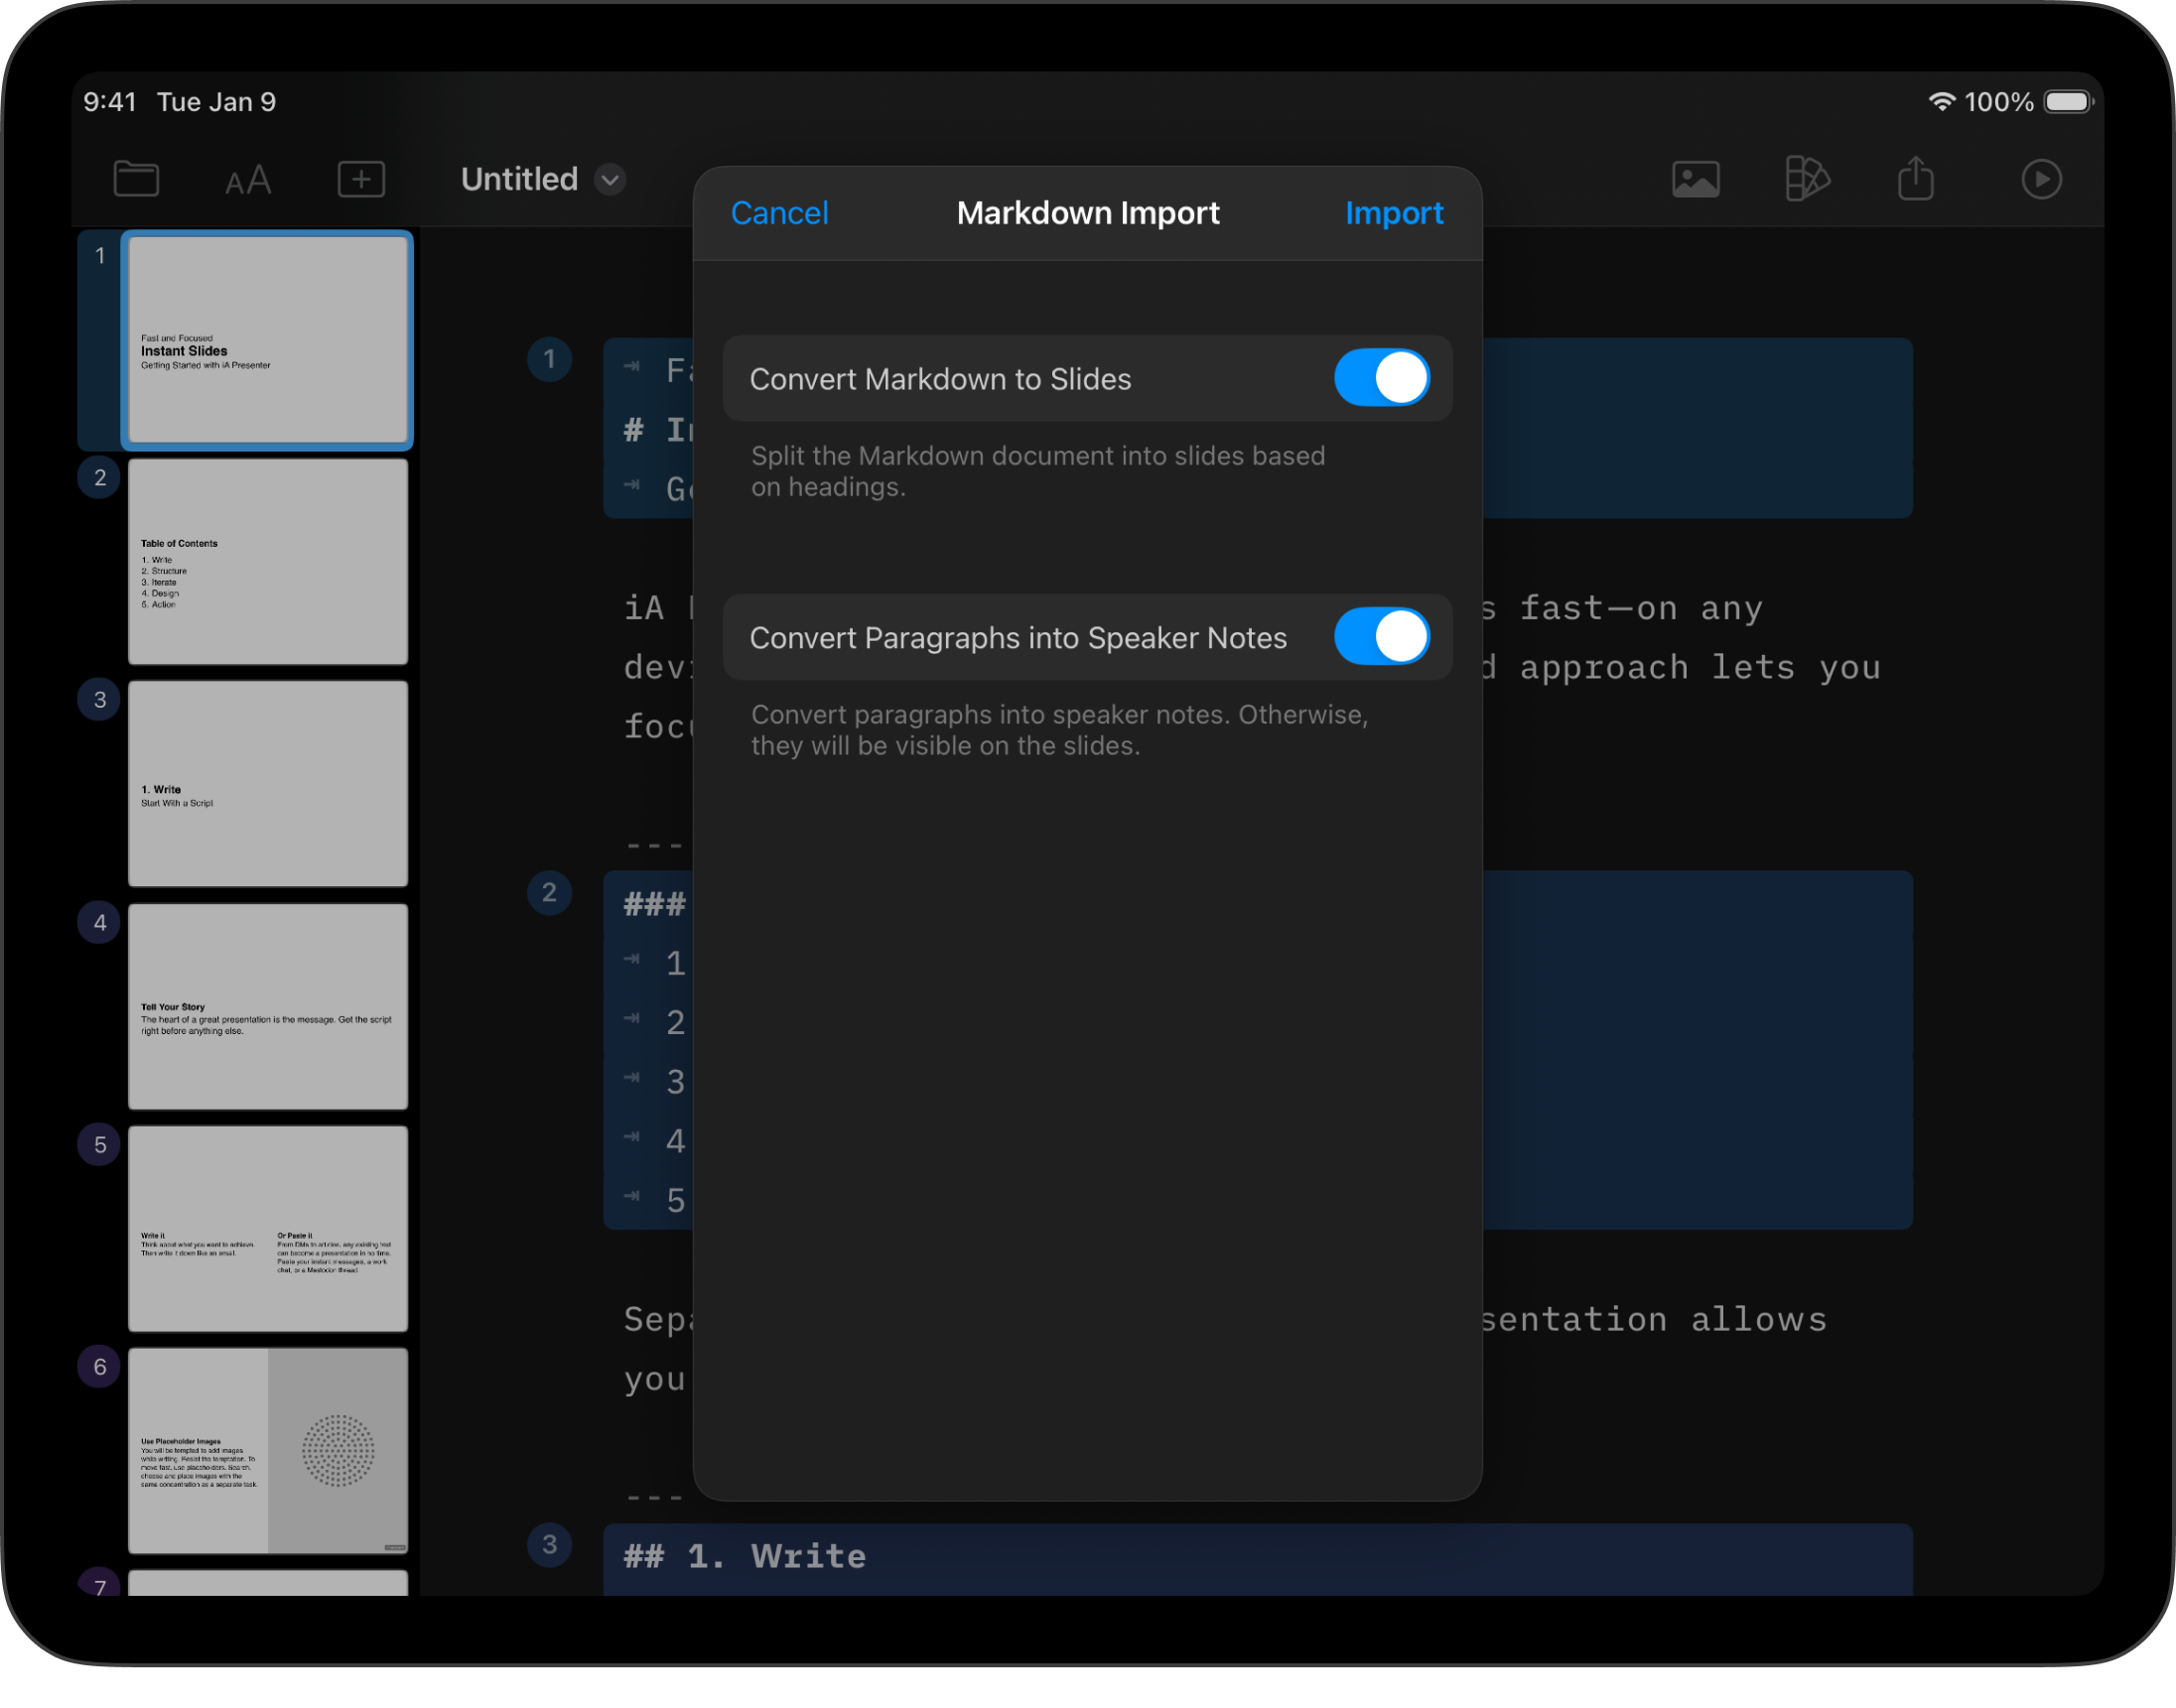
Task: Start presentation with play icon
Action: 2040,180
